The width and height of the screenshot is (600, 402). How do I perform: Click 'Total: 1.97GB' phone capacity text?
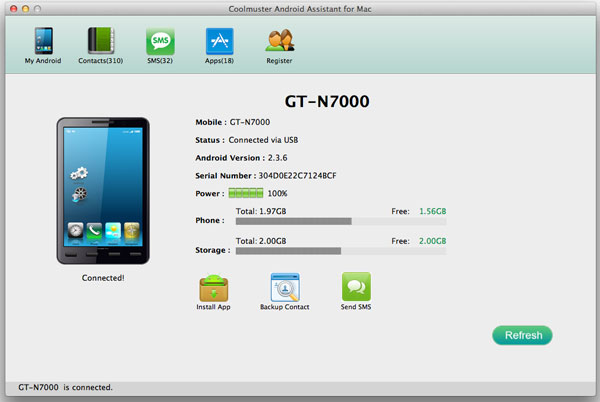(261, 211)
